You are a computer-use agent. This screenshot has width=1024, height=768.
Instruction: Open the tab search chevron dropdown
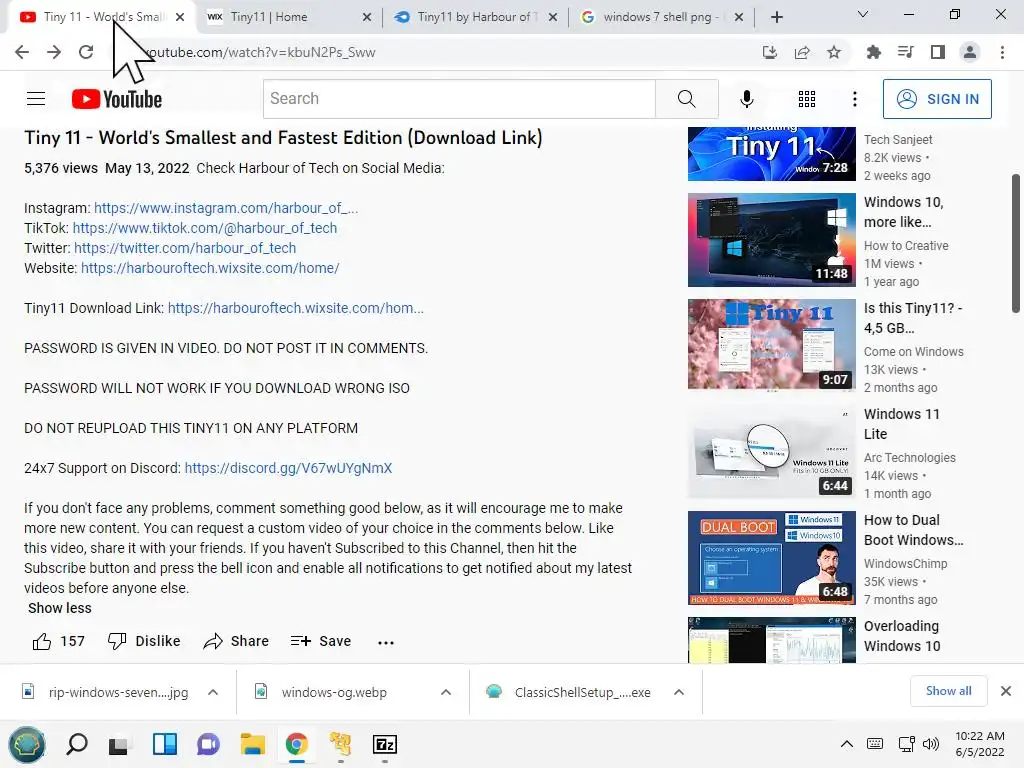click(863, 14)
